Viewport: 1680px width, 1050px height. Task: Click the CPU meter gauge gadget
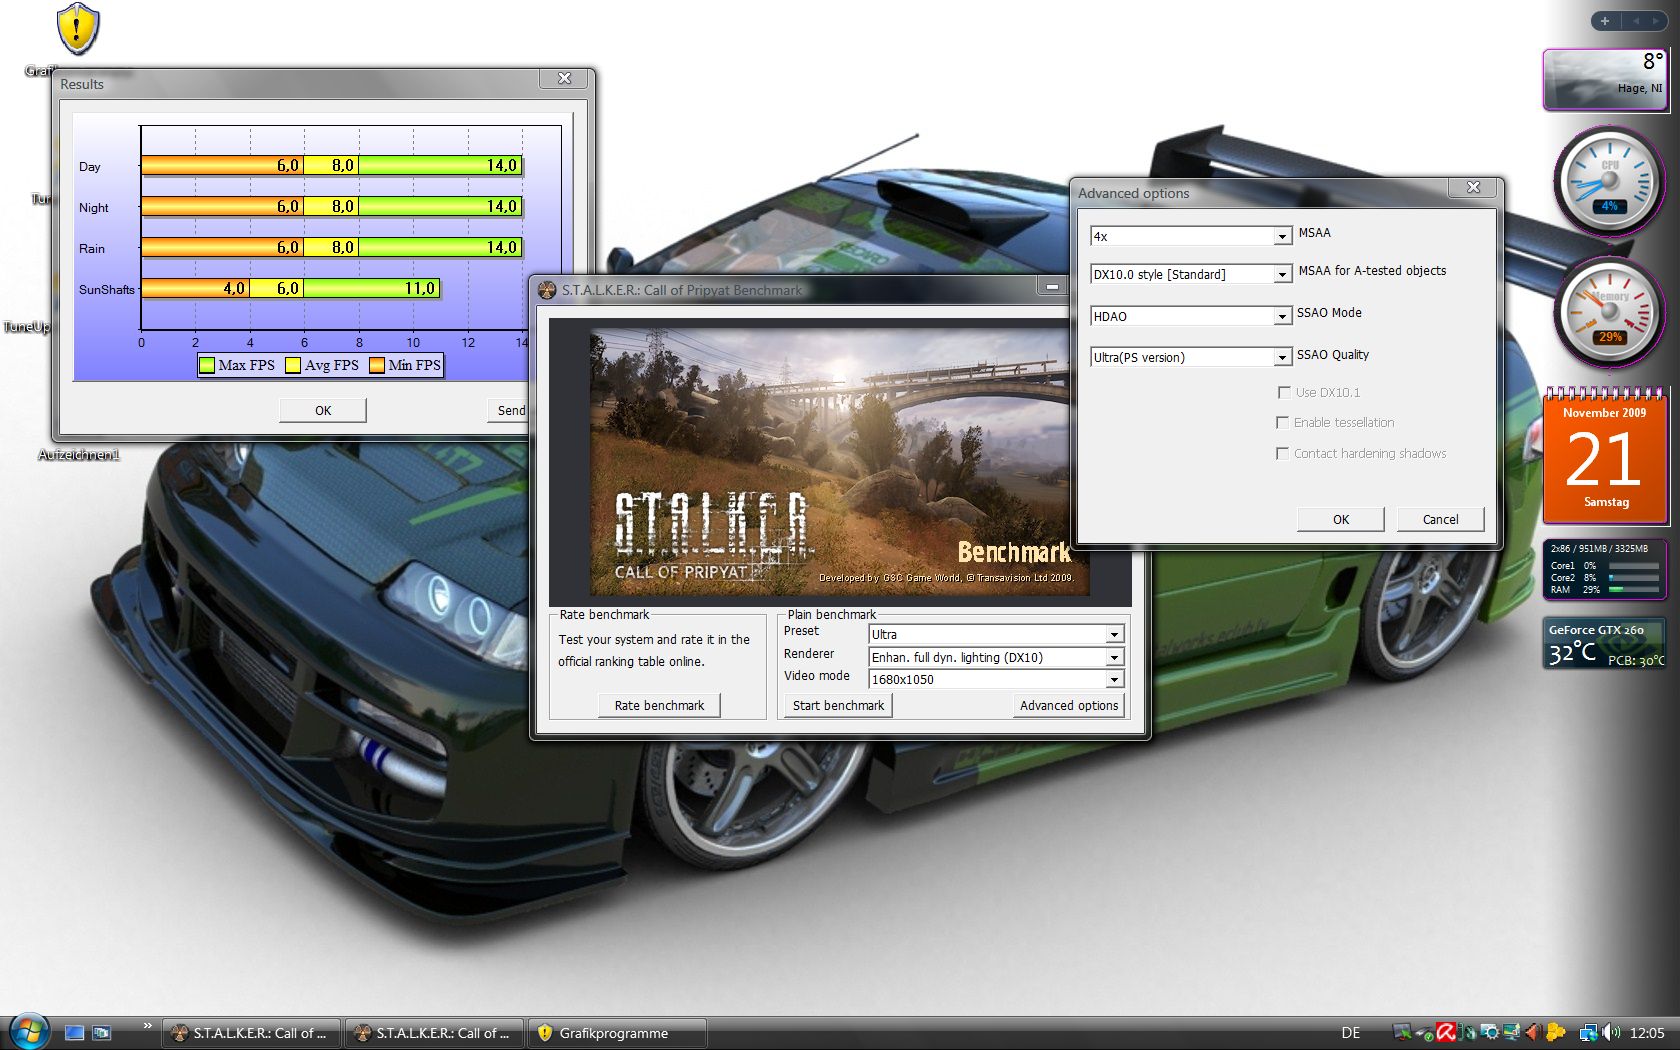[x=1609, y=180]
